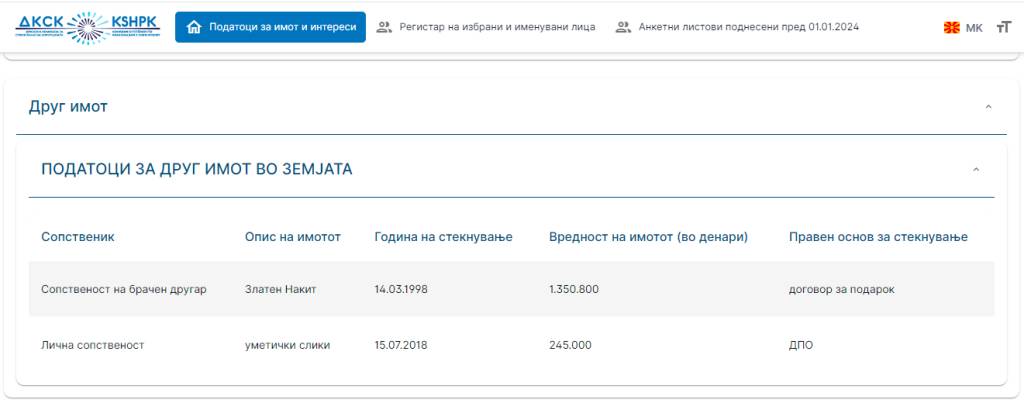Click Вредност на имотот column header

point(648,237)
